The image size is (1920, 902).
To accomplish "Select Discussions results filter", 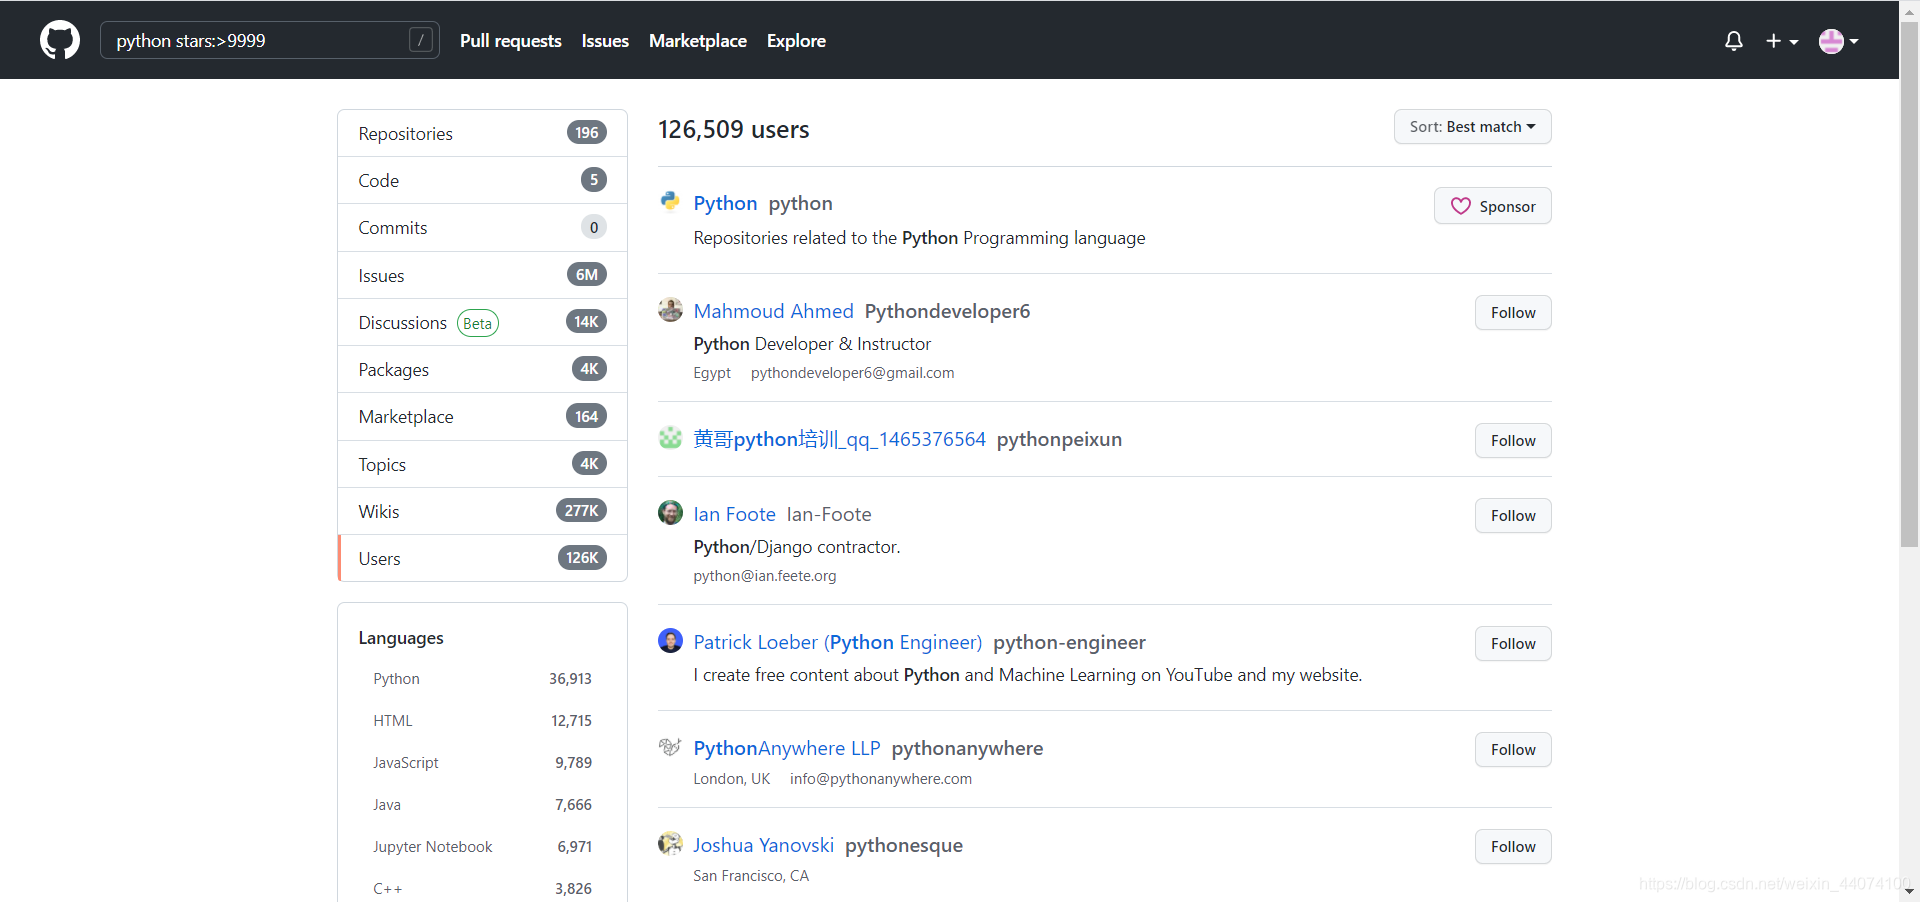I will pos(482,322).
